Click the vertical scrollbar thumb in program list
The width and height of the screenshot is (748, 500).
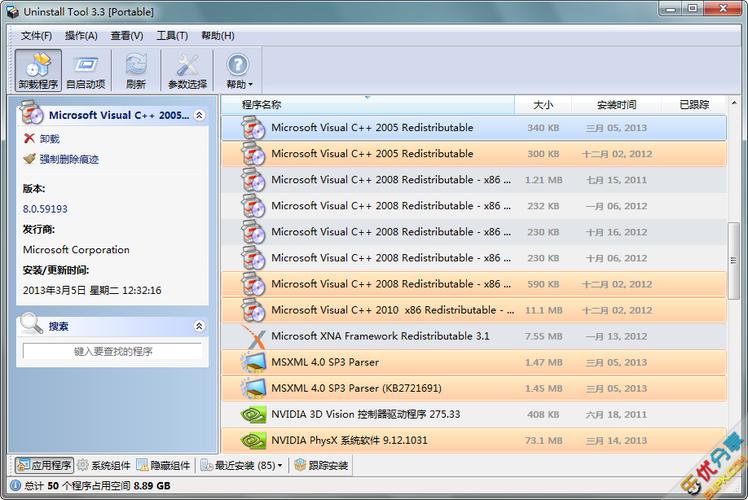pyautogui.click(x=733, y=260)
